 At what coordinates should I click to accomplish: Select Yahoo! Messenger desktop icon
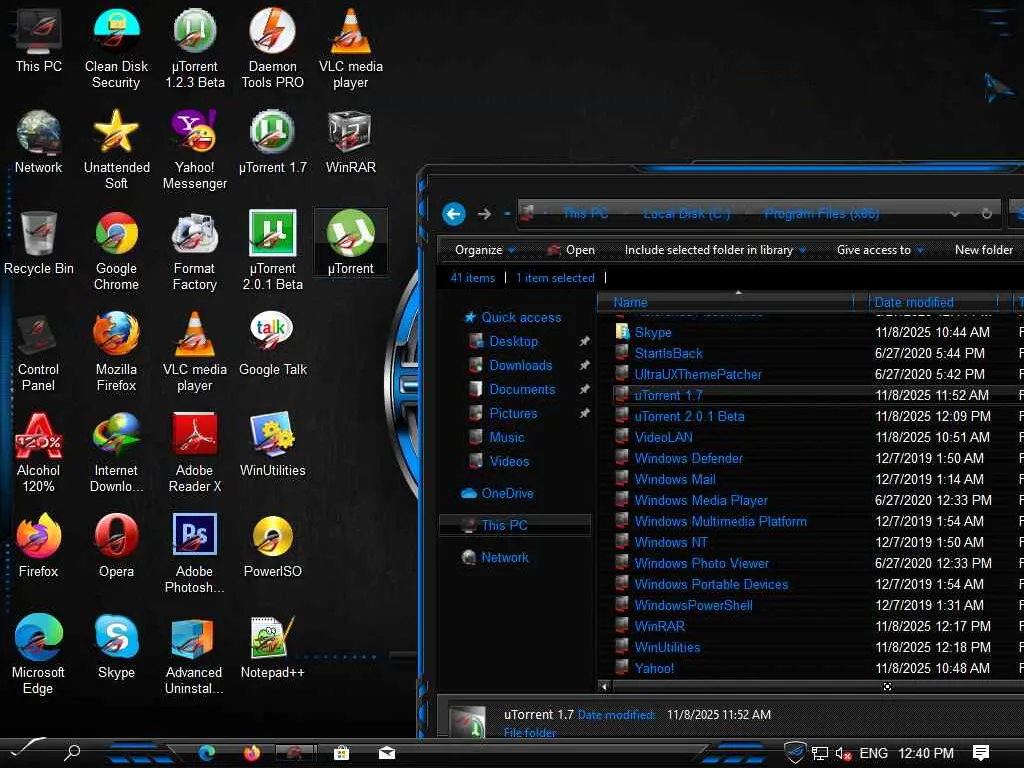tap(195, 150)
